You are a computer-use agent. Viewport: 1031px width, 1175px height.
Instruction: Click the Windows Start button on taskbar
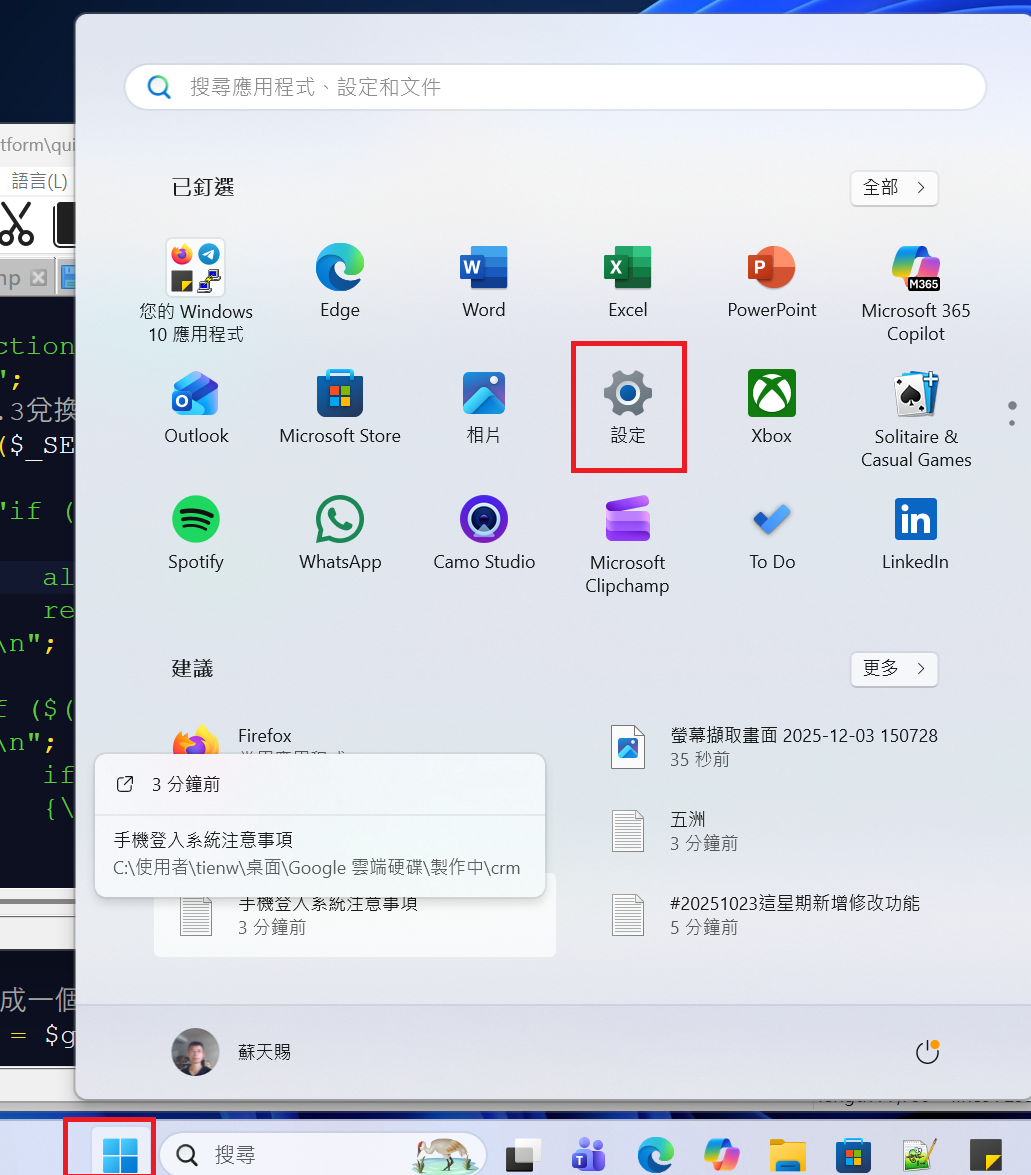[120, 1154]
